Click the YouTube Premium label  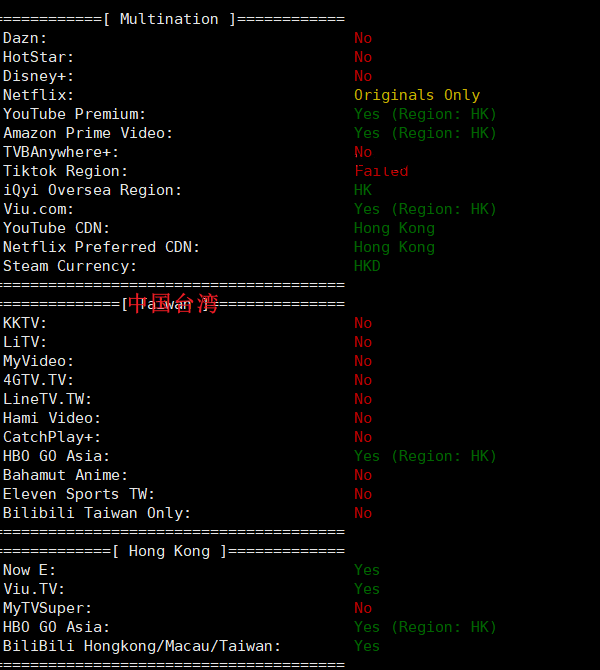coord(74,114)
